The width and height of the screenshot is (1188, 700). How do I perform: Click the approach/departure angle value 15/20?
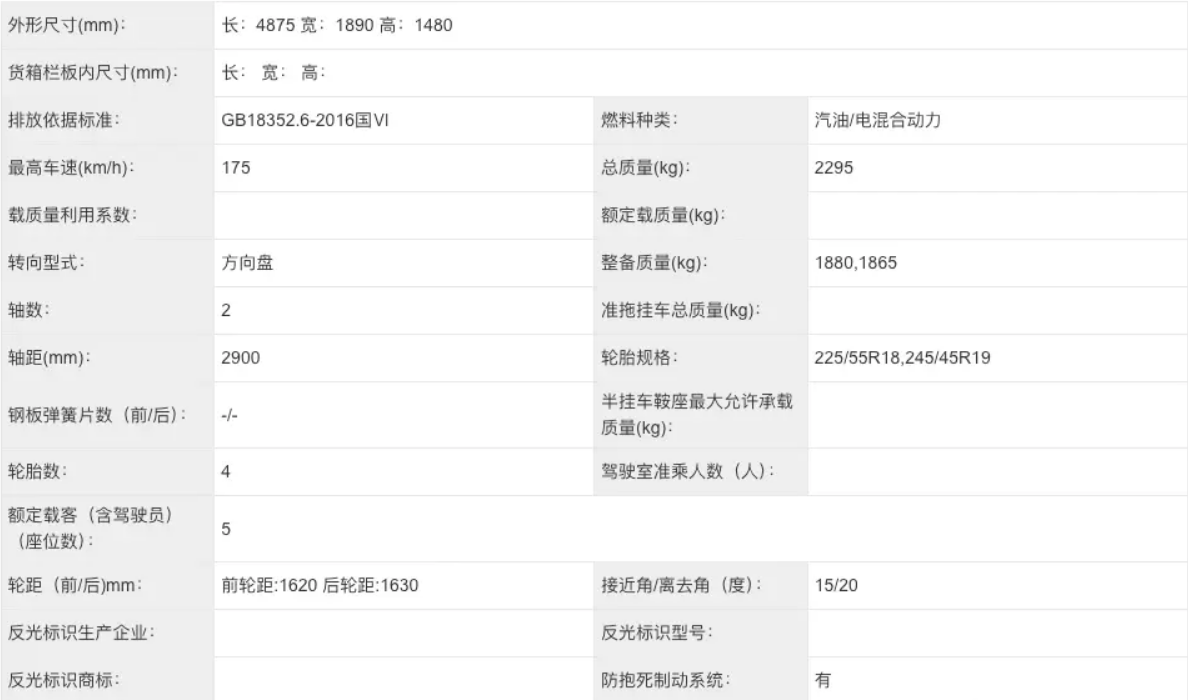[x=836, y=585]
